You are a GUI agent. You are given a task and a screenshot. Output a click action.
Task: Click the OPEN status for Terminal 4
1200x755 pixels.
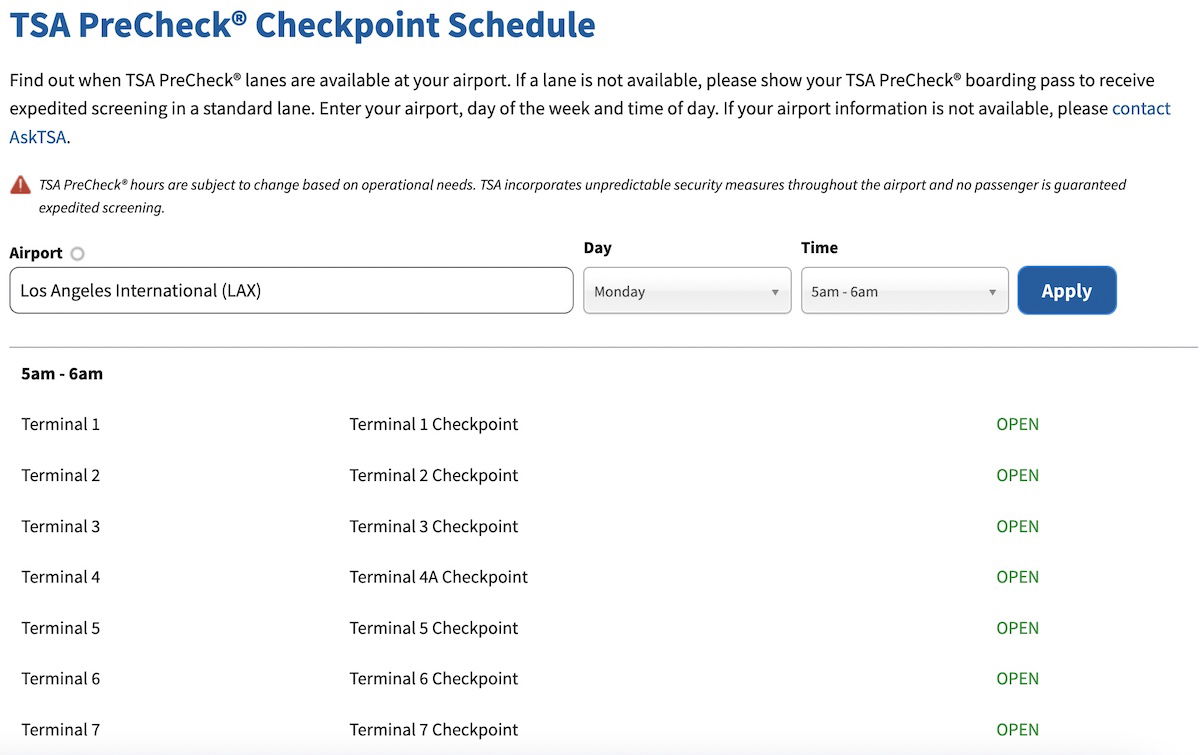1017,577
